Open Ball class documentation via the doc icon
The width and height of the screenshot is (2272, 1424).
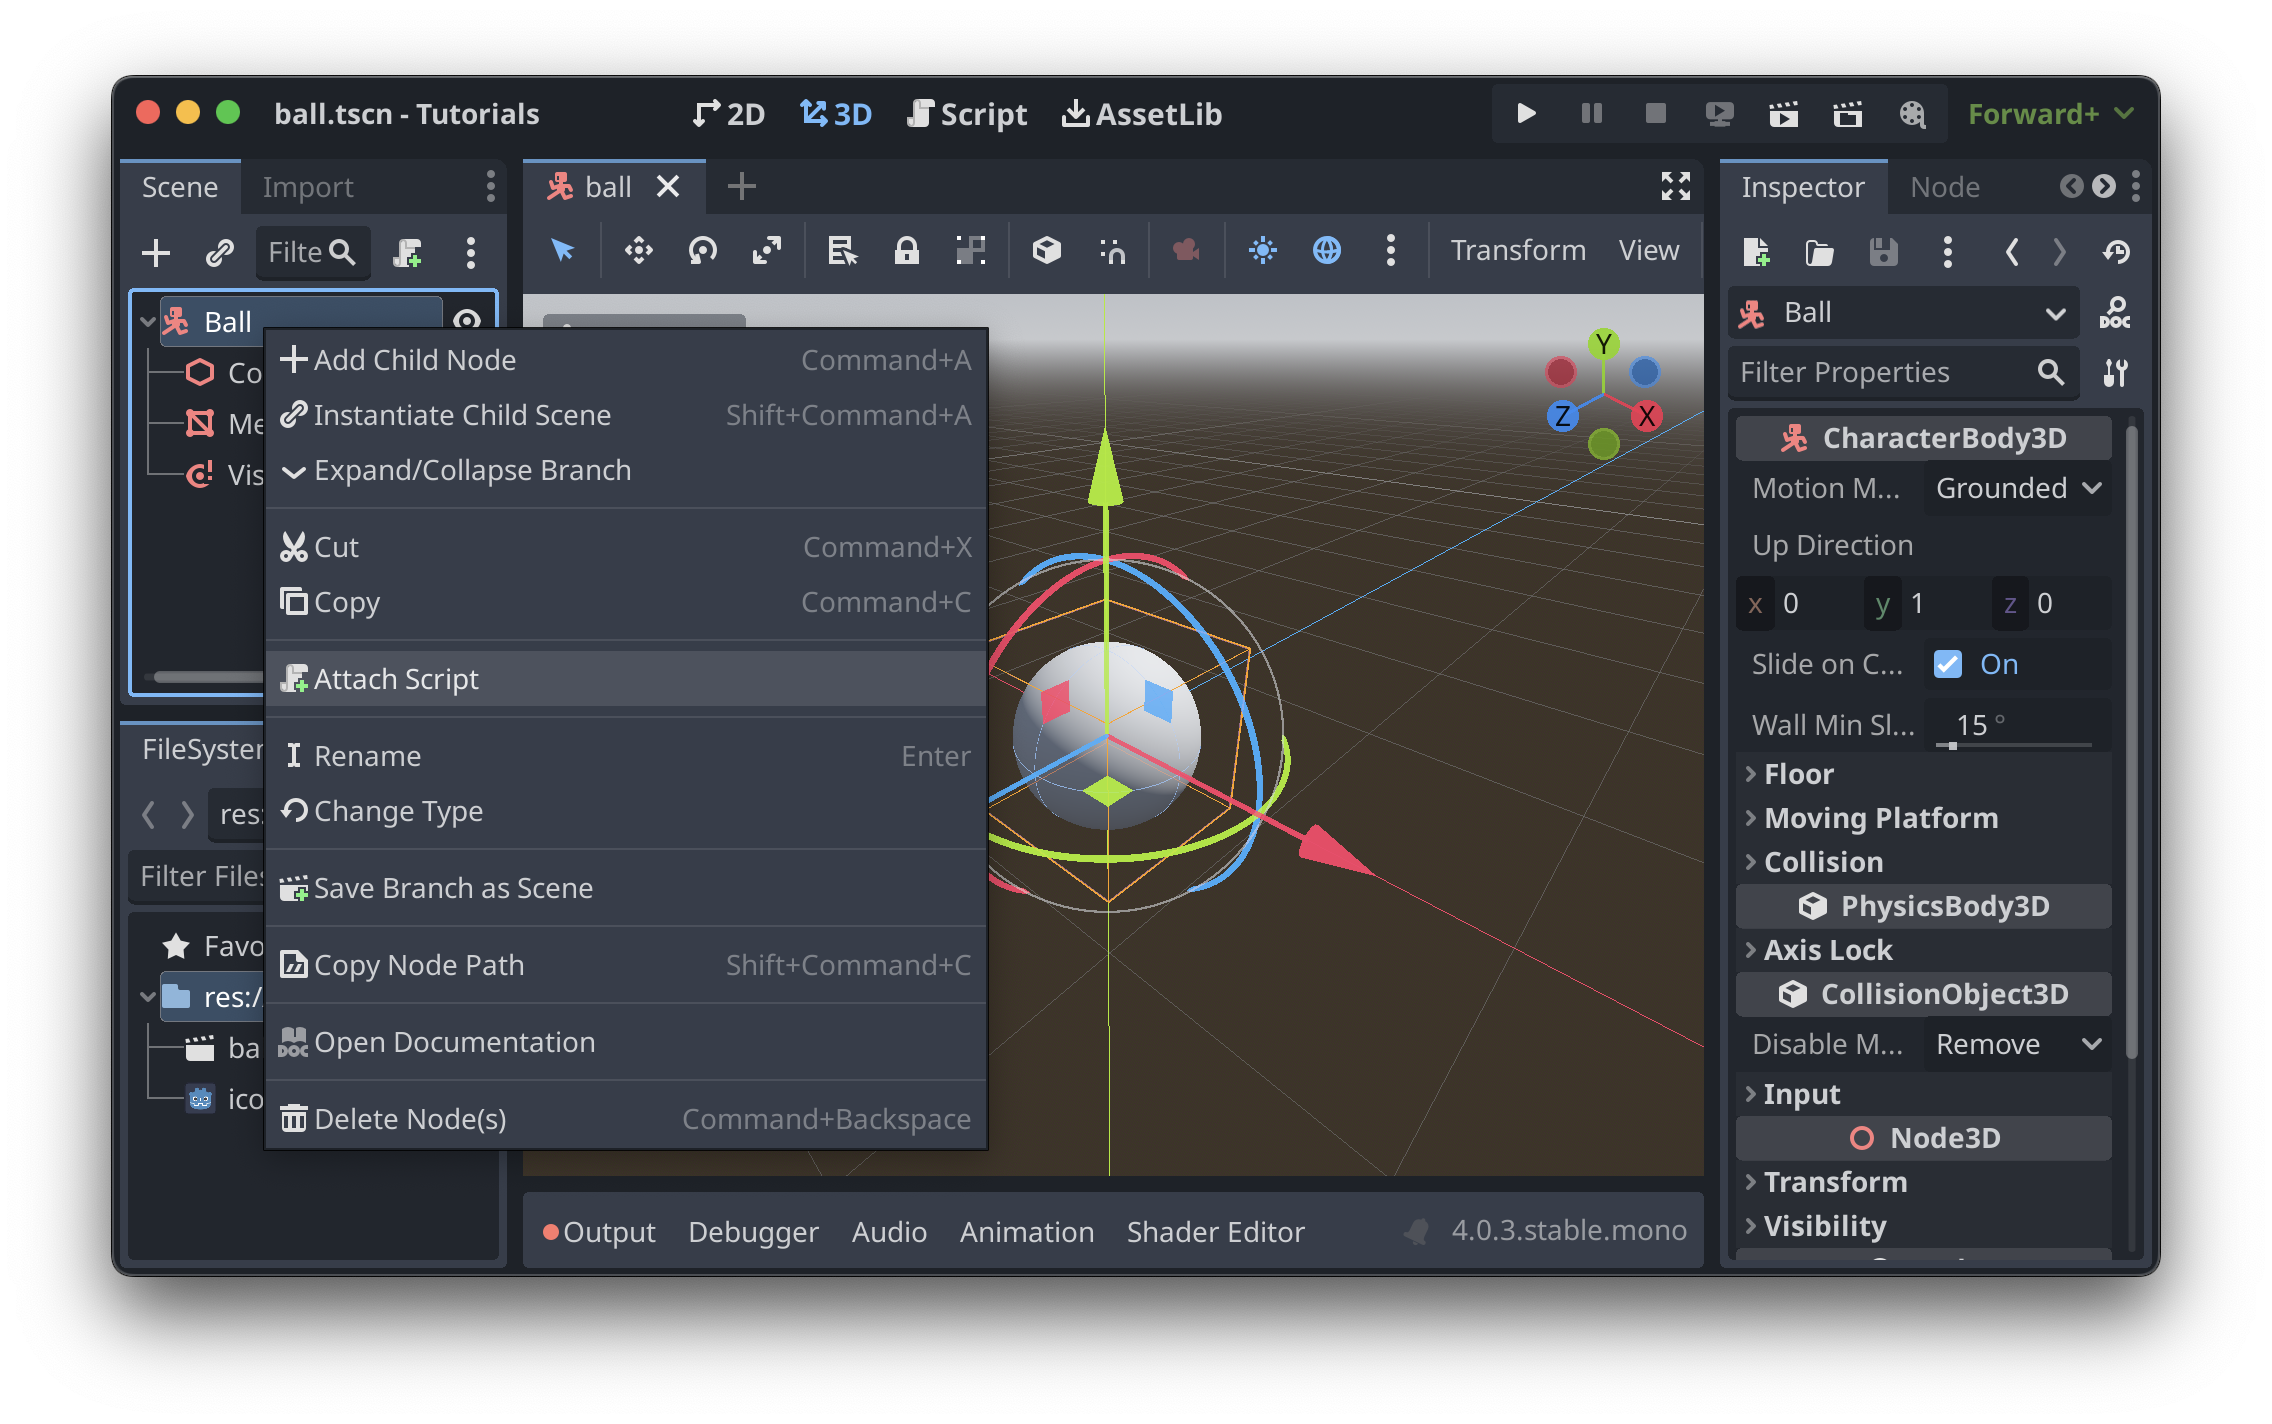(x=2114, y=312)
